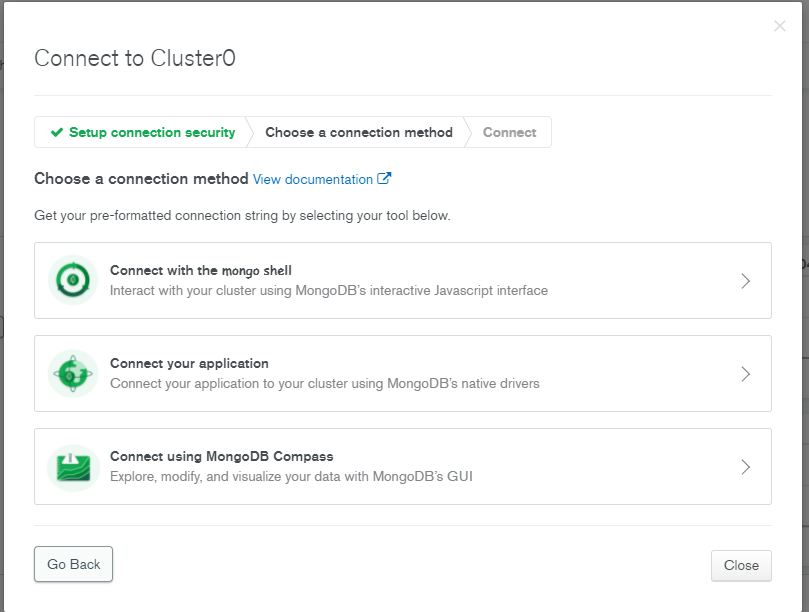Click the 'Interact with your cluster' description text

328,291
